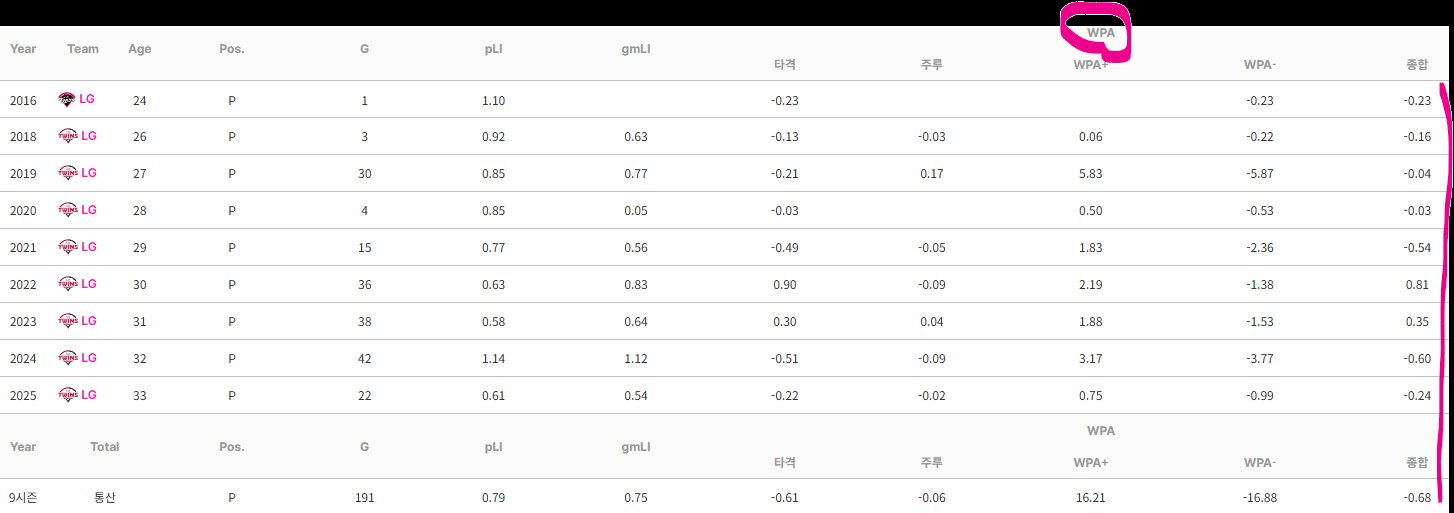The width and height of the screenshot is (1454, 513).
Task: Open the LG team link for 2023
Action: (x=89, y=321)
